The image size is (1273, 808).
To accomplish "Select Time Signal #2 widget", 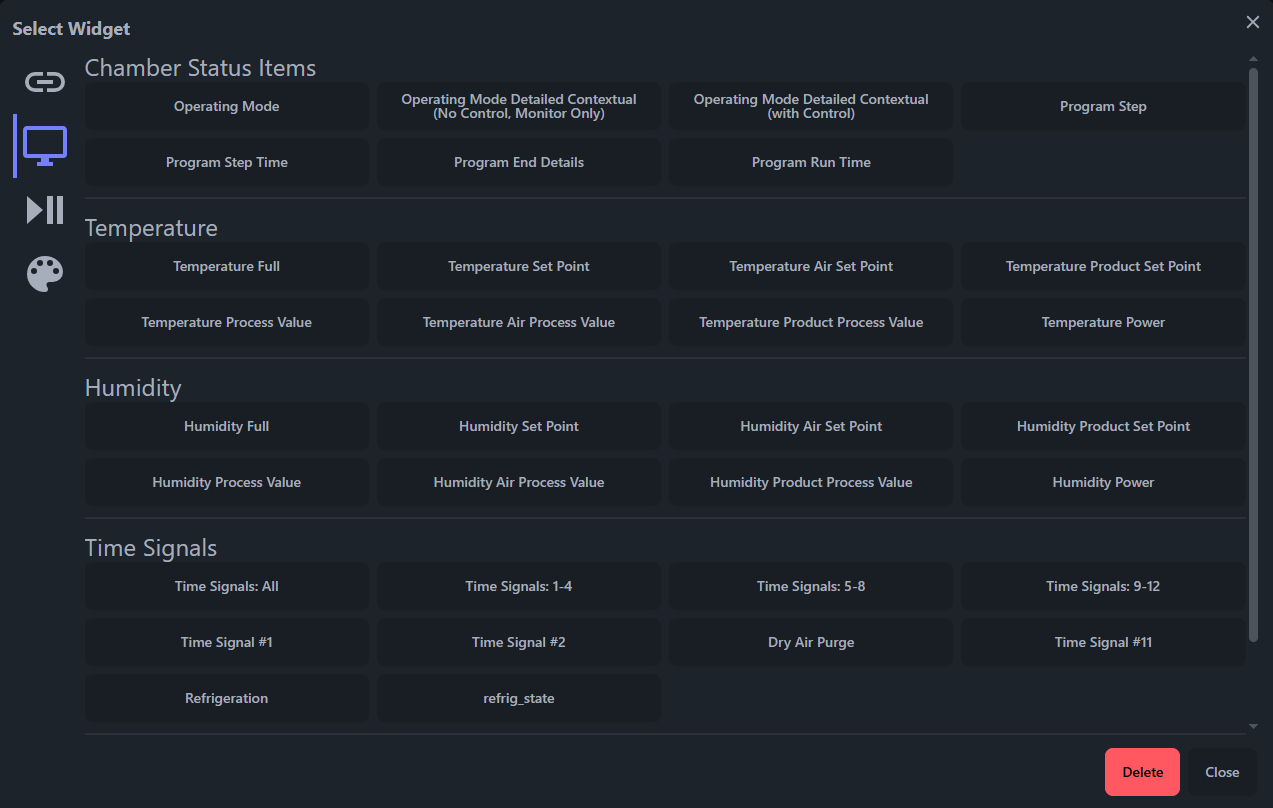I will [x=519, y=642].
